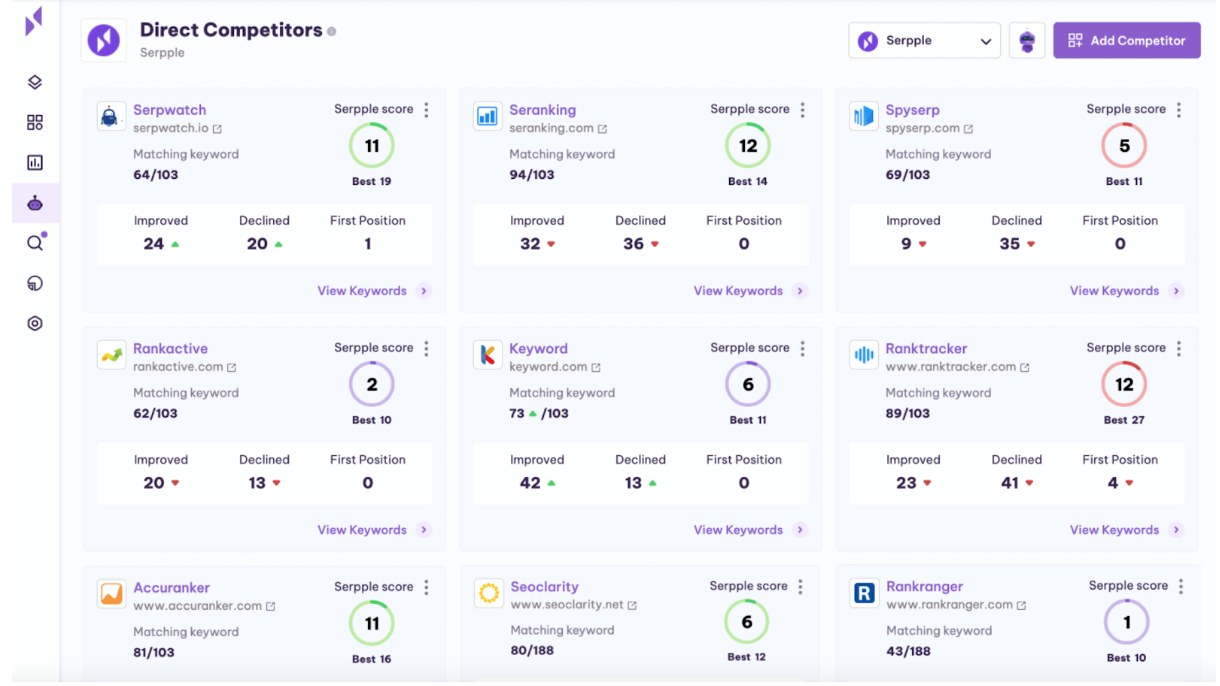Open the Accuranker competitor name link
The width and height of the screenshot is (1220, 686).
click(172, 588)
